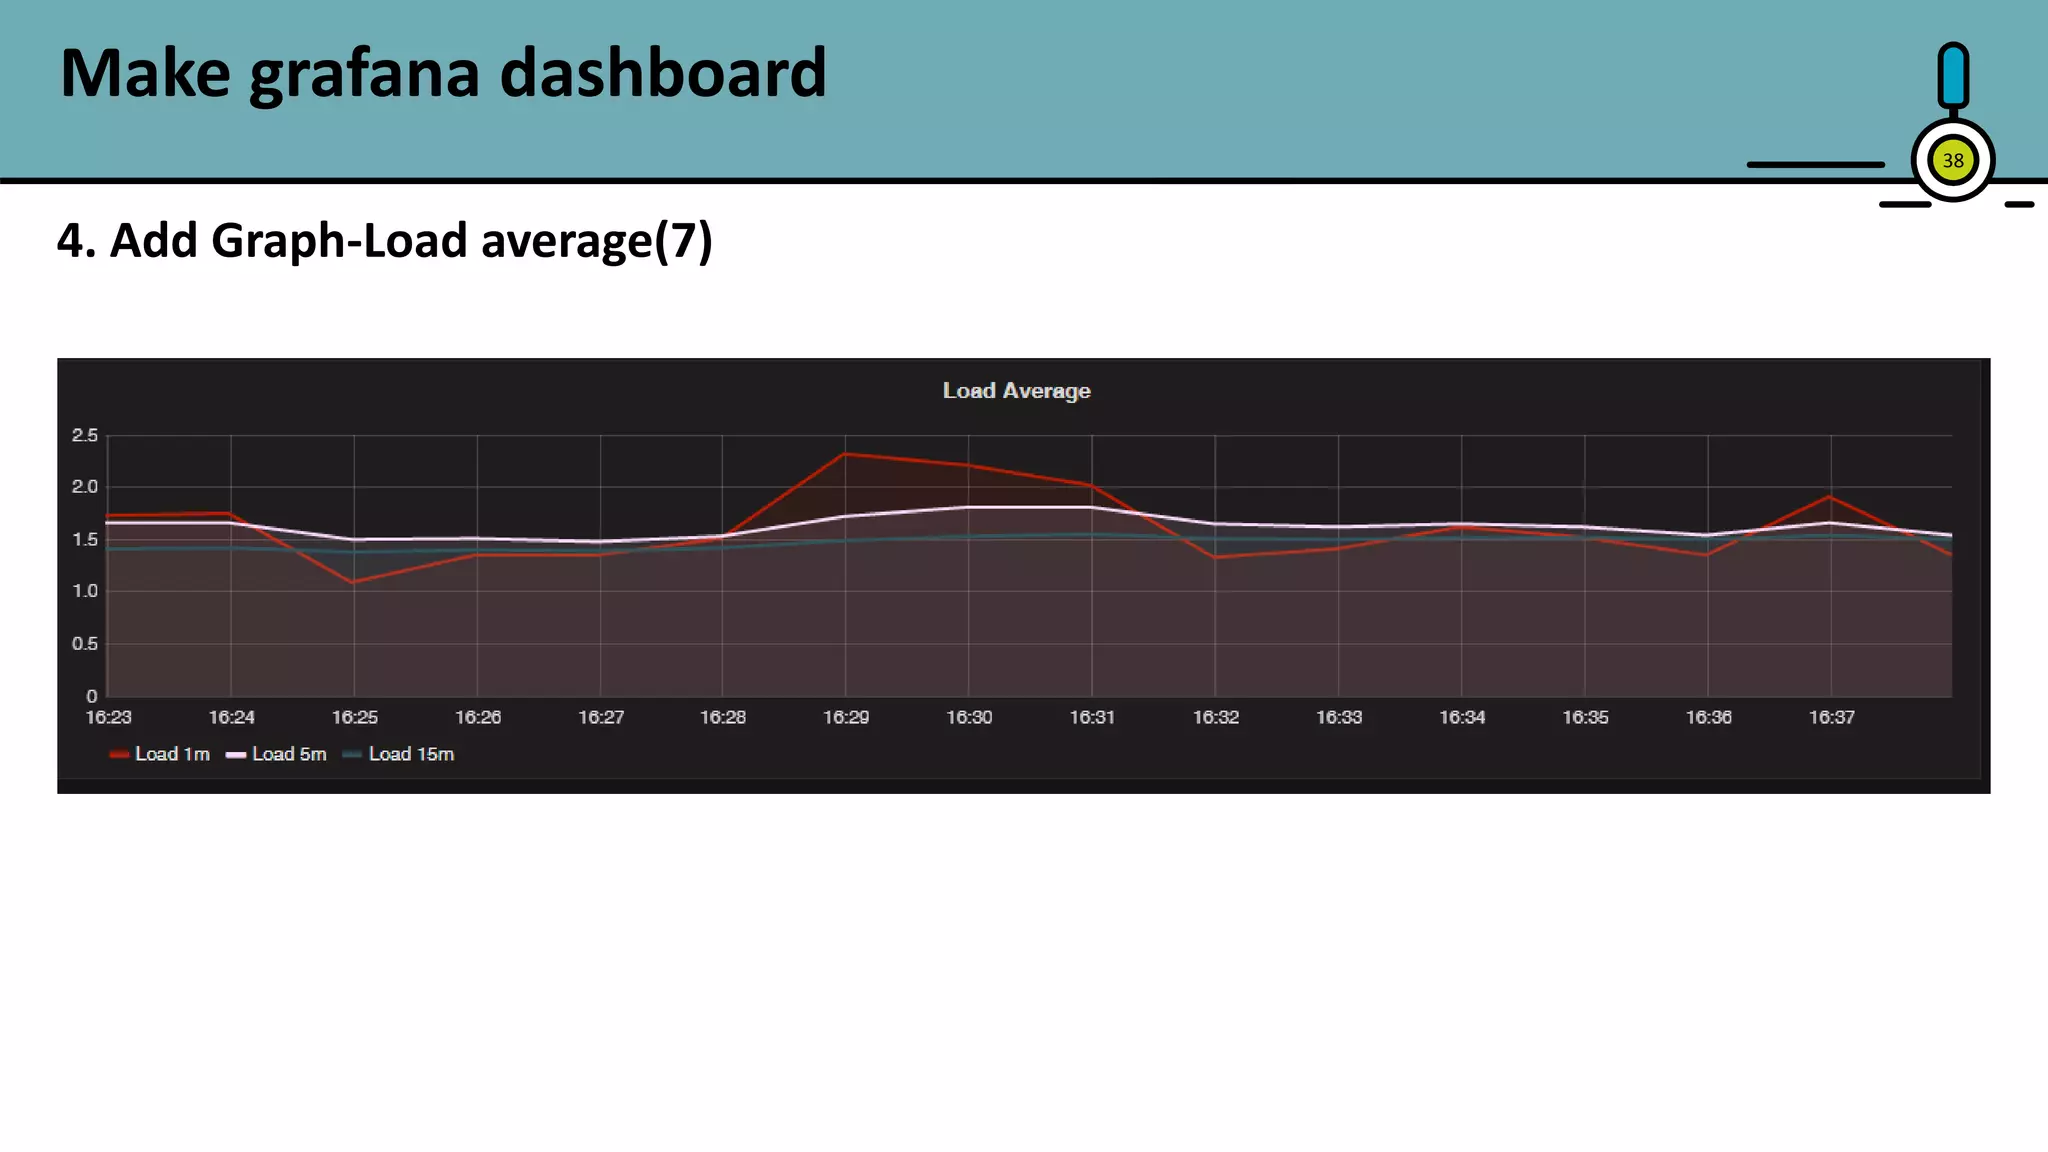Screen dimensions: 2048x1152
Task: Click the 16:37 time axis label
Action: (1831, 717)
